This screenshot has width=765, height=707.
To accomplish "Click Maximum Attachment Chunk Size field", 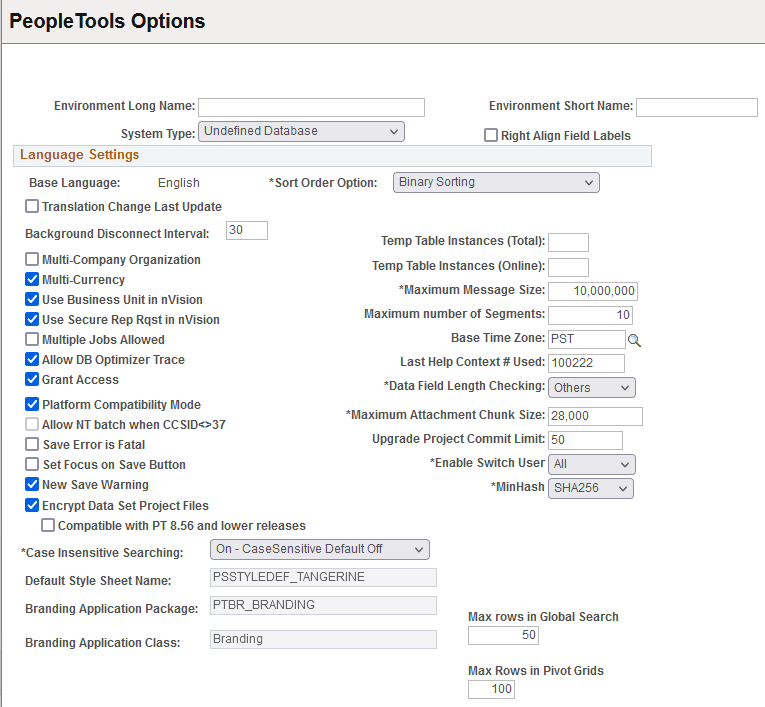I will click(595, 416).
